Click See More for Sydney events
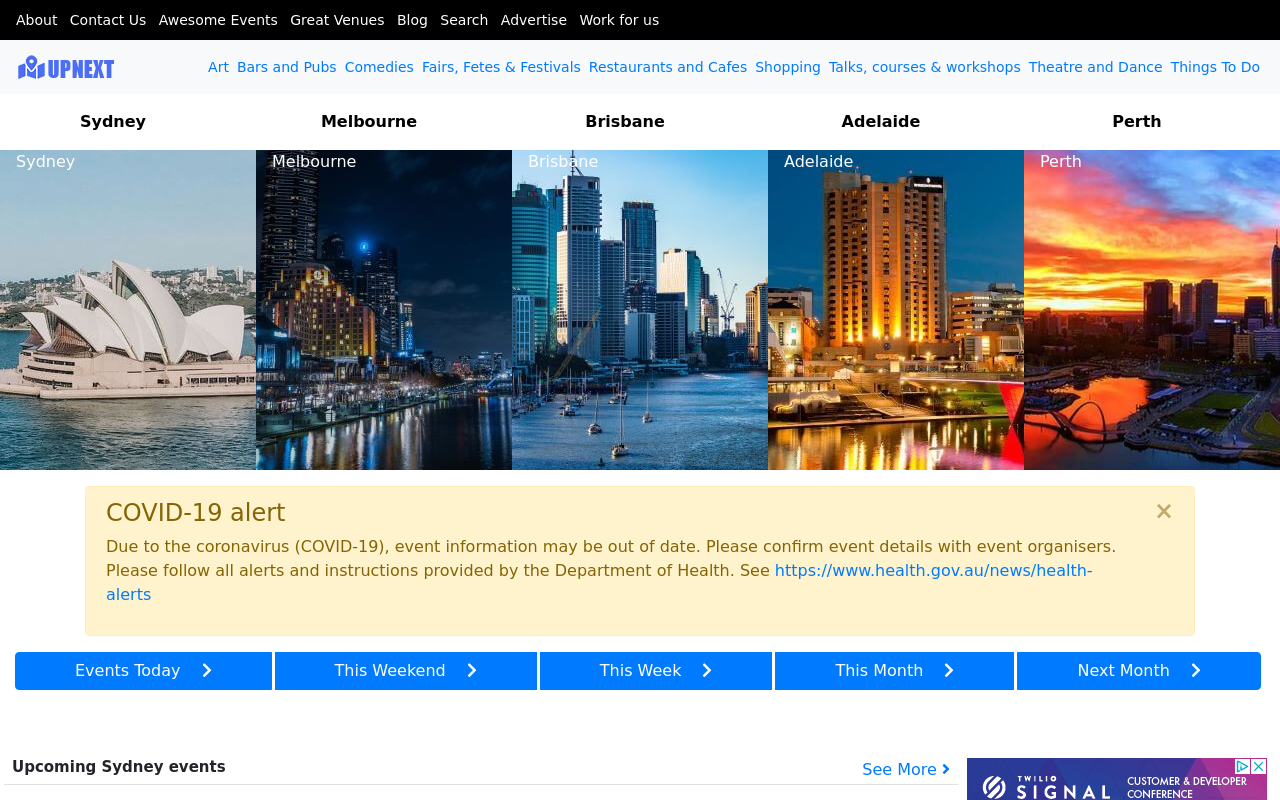The width and height of the screenshot is (1280, 800). [906, 769]
